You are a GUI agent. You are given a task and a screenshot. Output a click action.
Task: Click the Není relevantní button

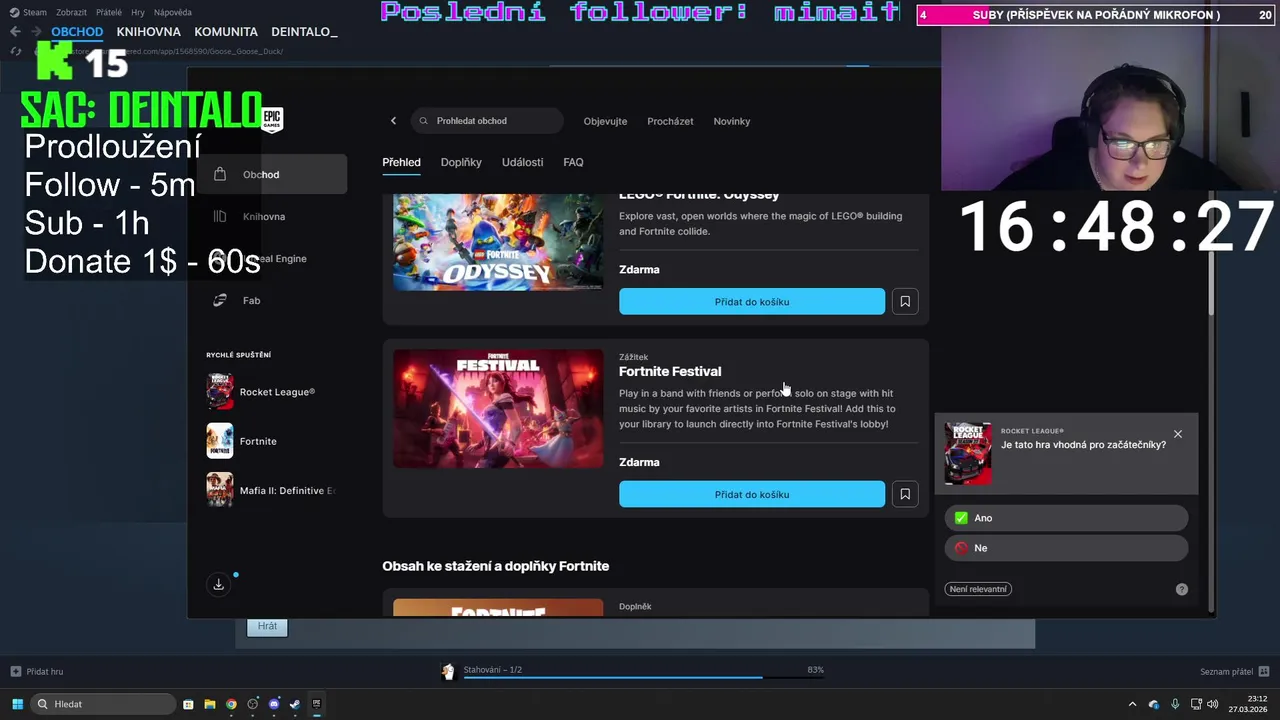(978, 589)
